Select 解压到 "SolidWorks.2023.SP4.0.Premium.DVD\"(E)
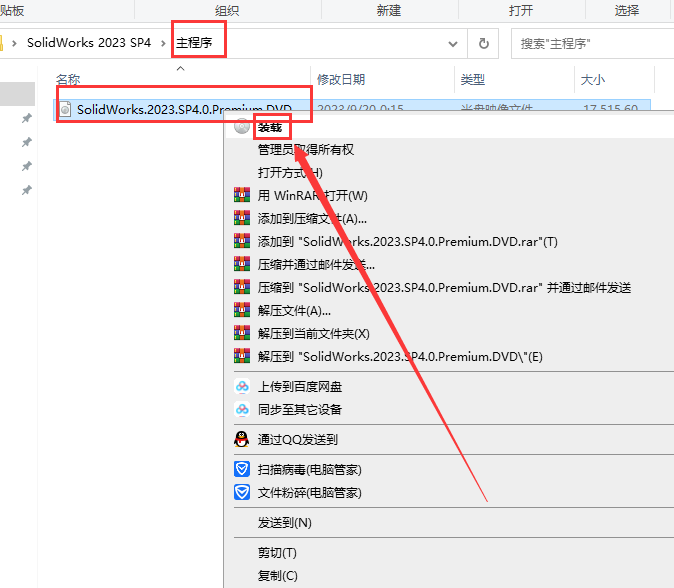Image resolution: width=674 pixels, height=588 pixels. click(400, 356)
